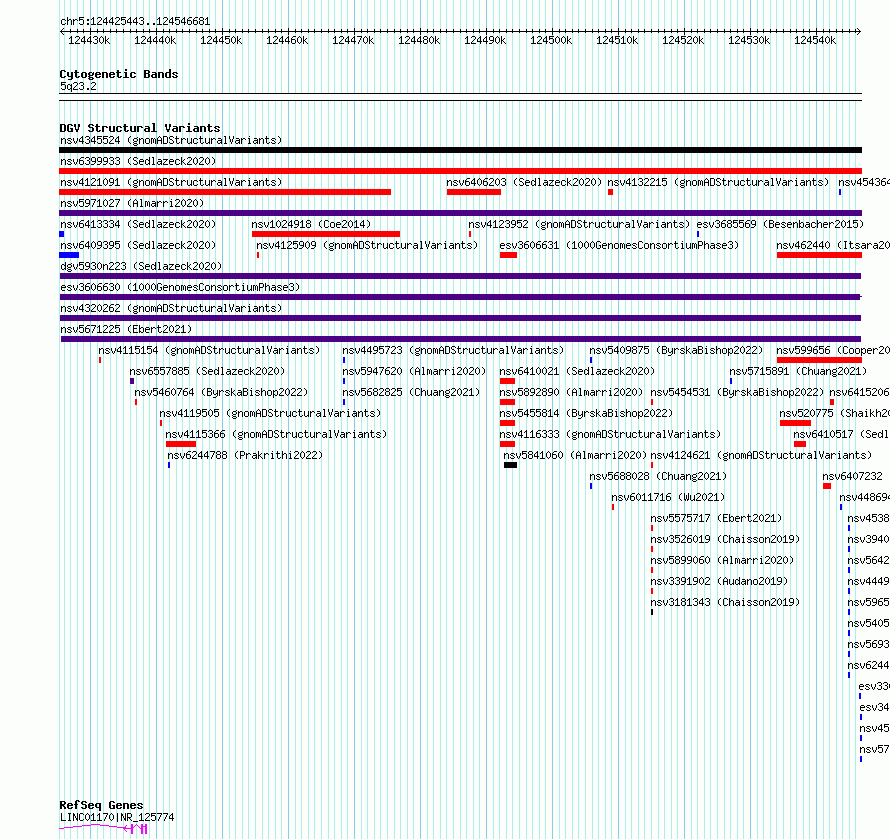Select nsv5409875 (ByrskaBishop2022) label

point(676,350)
